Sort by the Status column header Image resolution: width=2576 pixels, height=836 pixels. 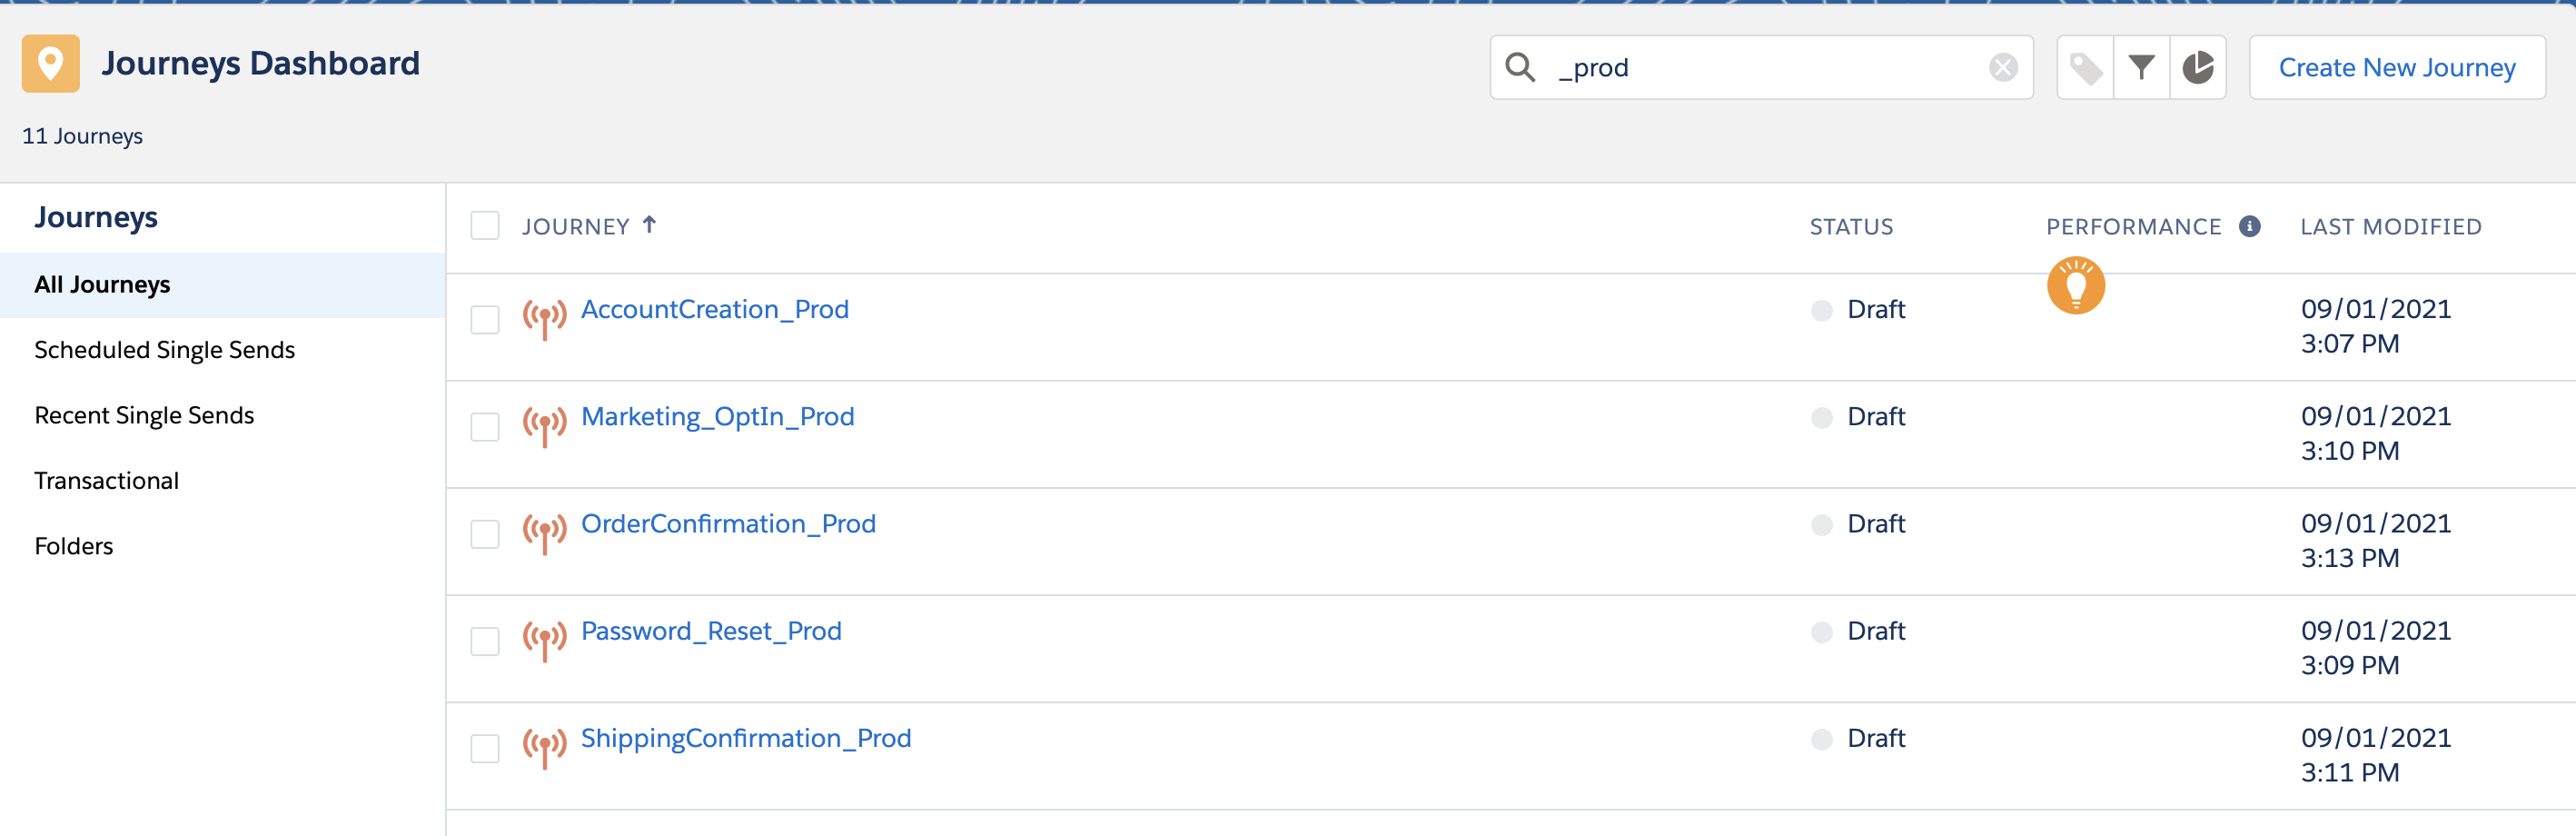click(x=1851, y=227)
